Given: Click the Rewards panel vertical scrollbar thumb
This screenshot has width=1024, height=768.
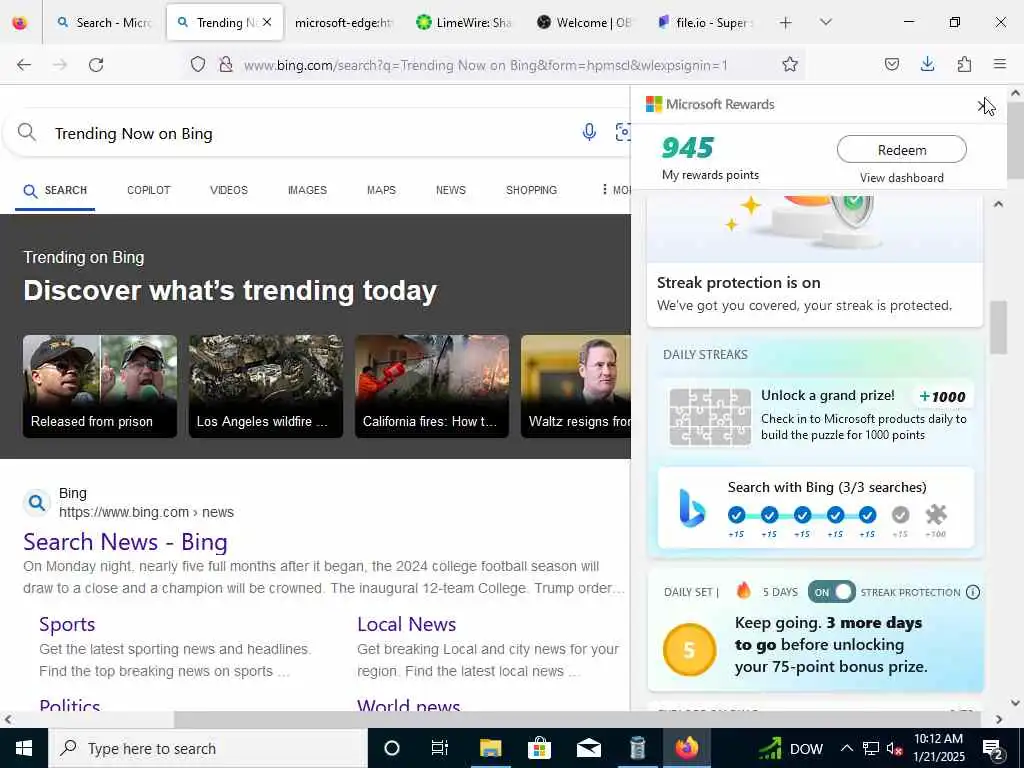Looking at the screenshot, I should 998,327.
